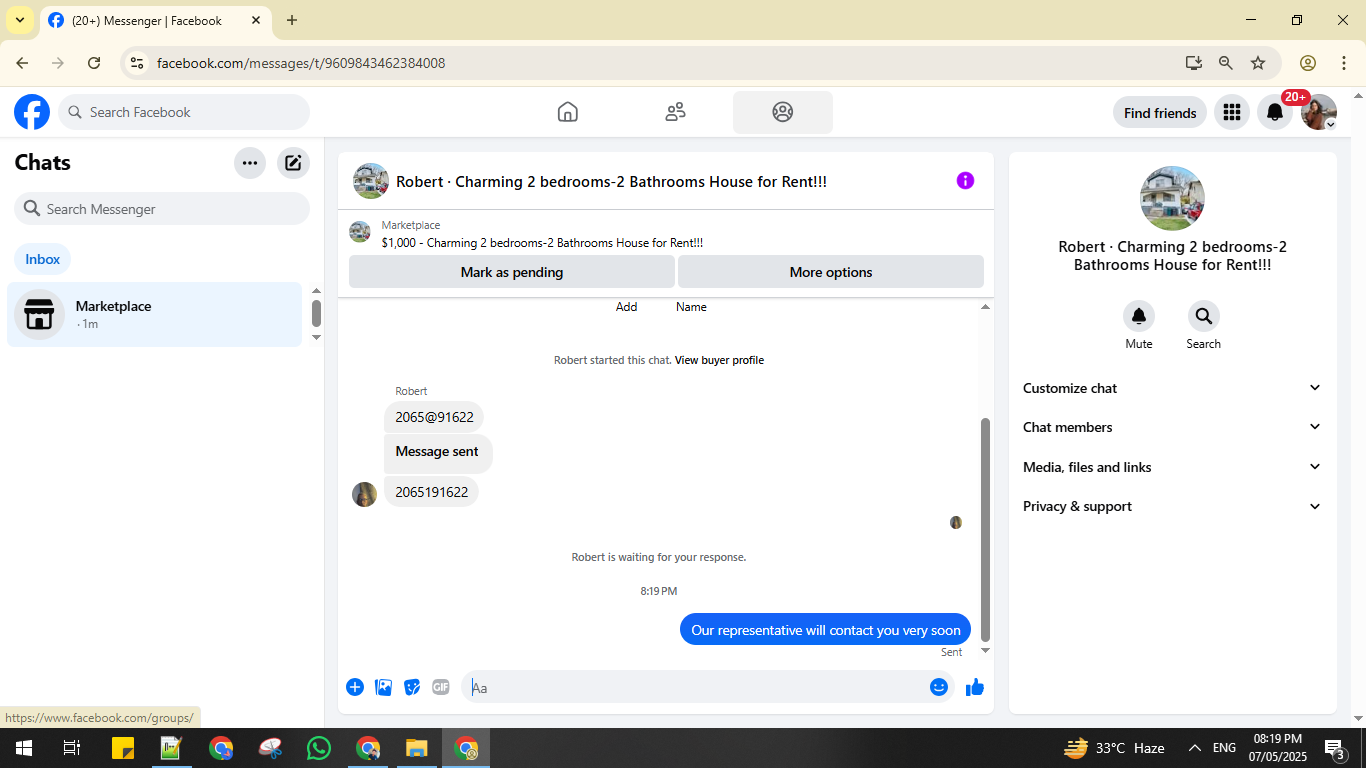Bookmark this page with the star icon

(1258, 63)
